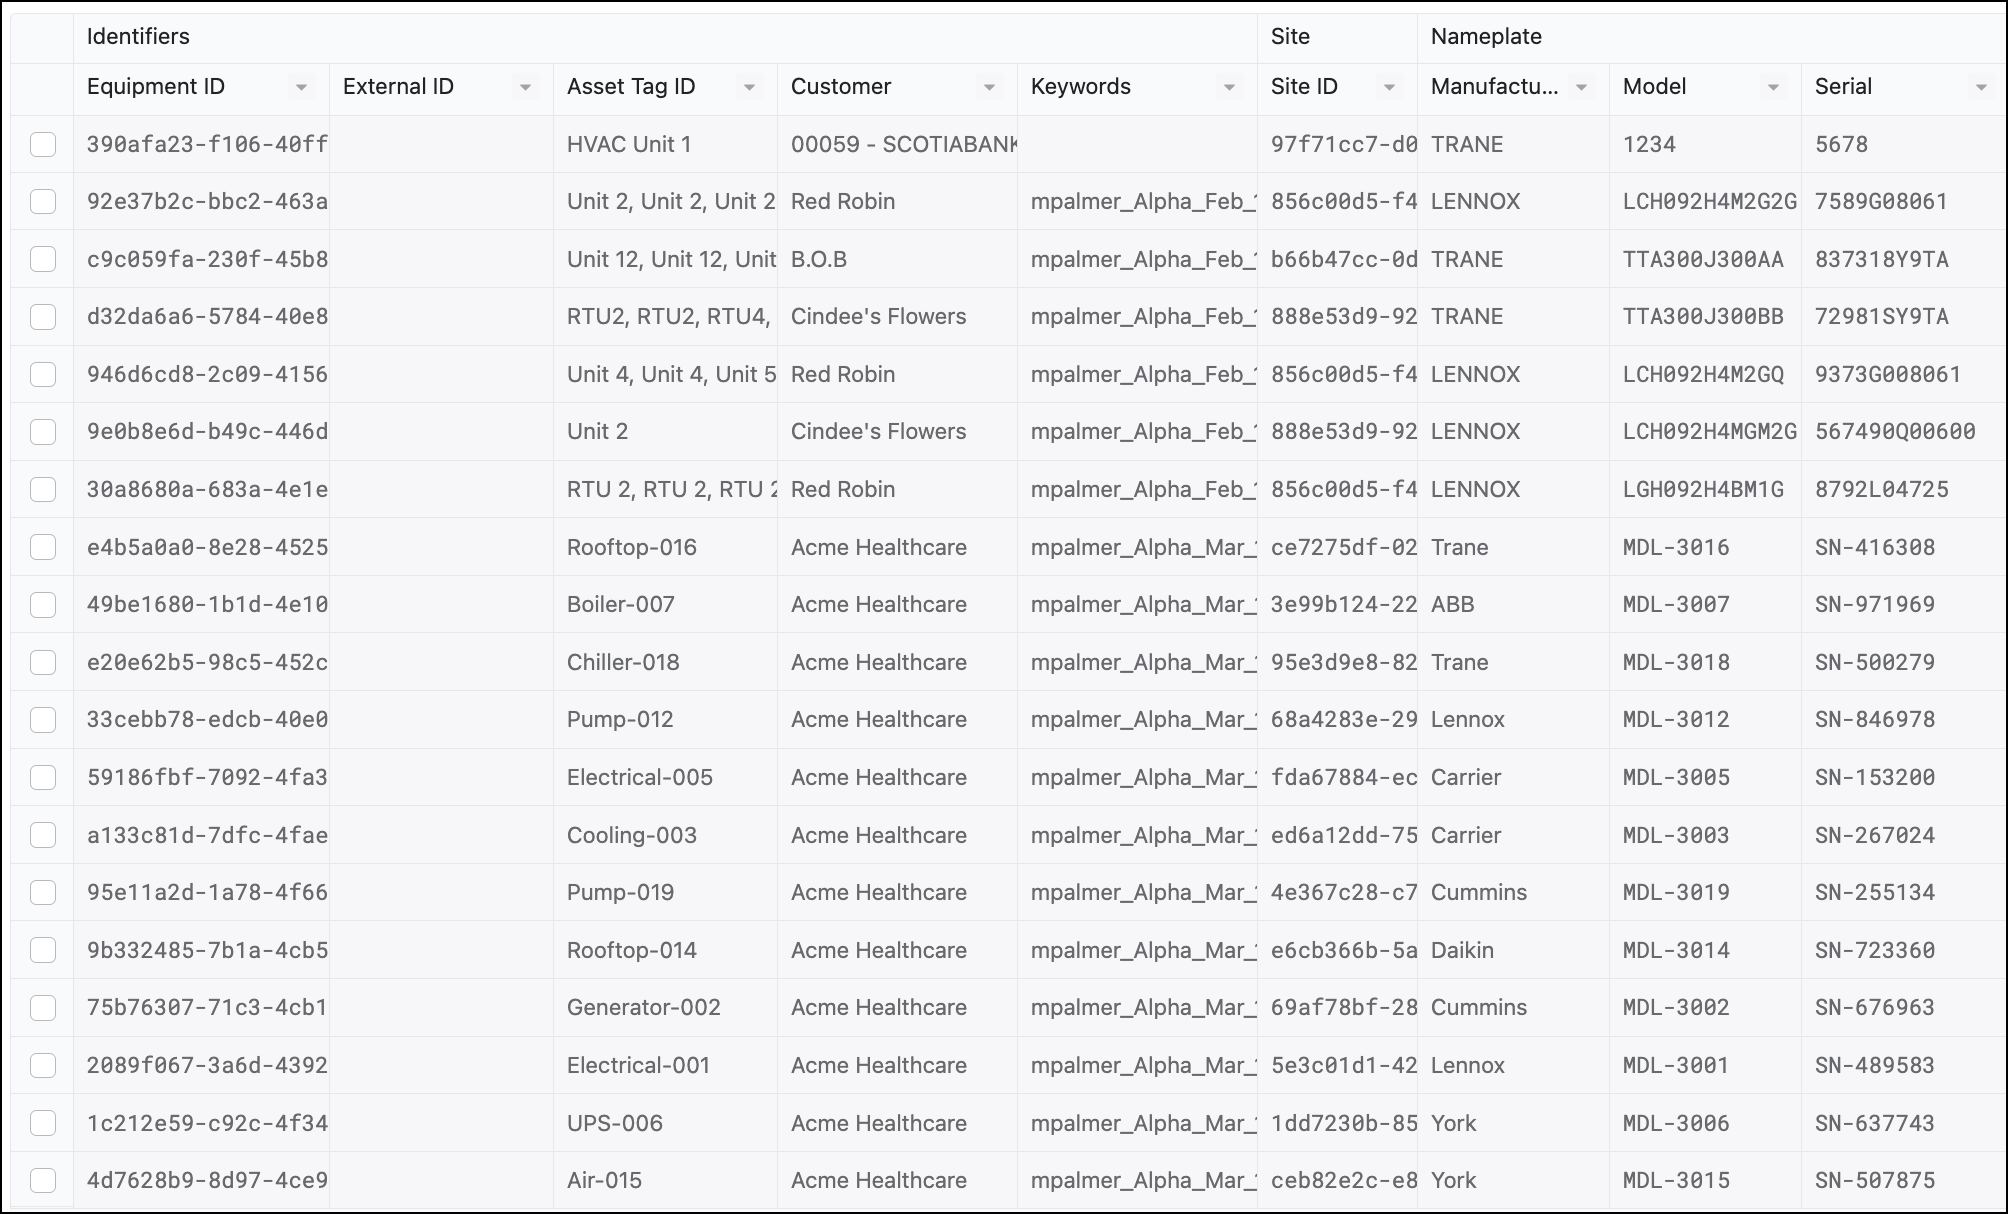Check the HVAC Unit 1 row checkbox
The height and width of the screenshot is (1214, 2008).
click(43, 144)
